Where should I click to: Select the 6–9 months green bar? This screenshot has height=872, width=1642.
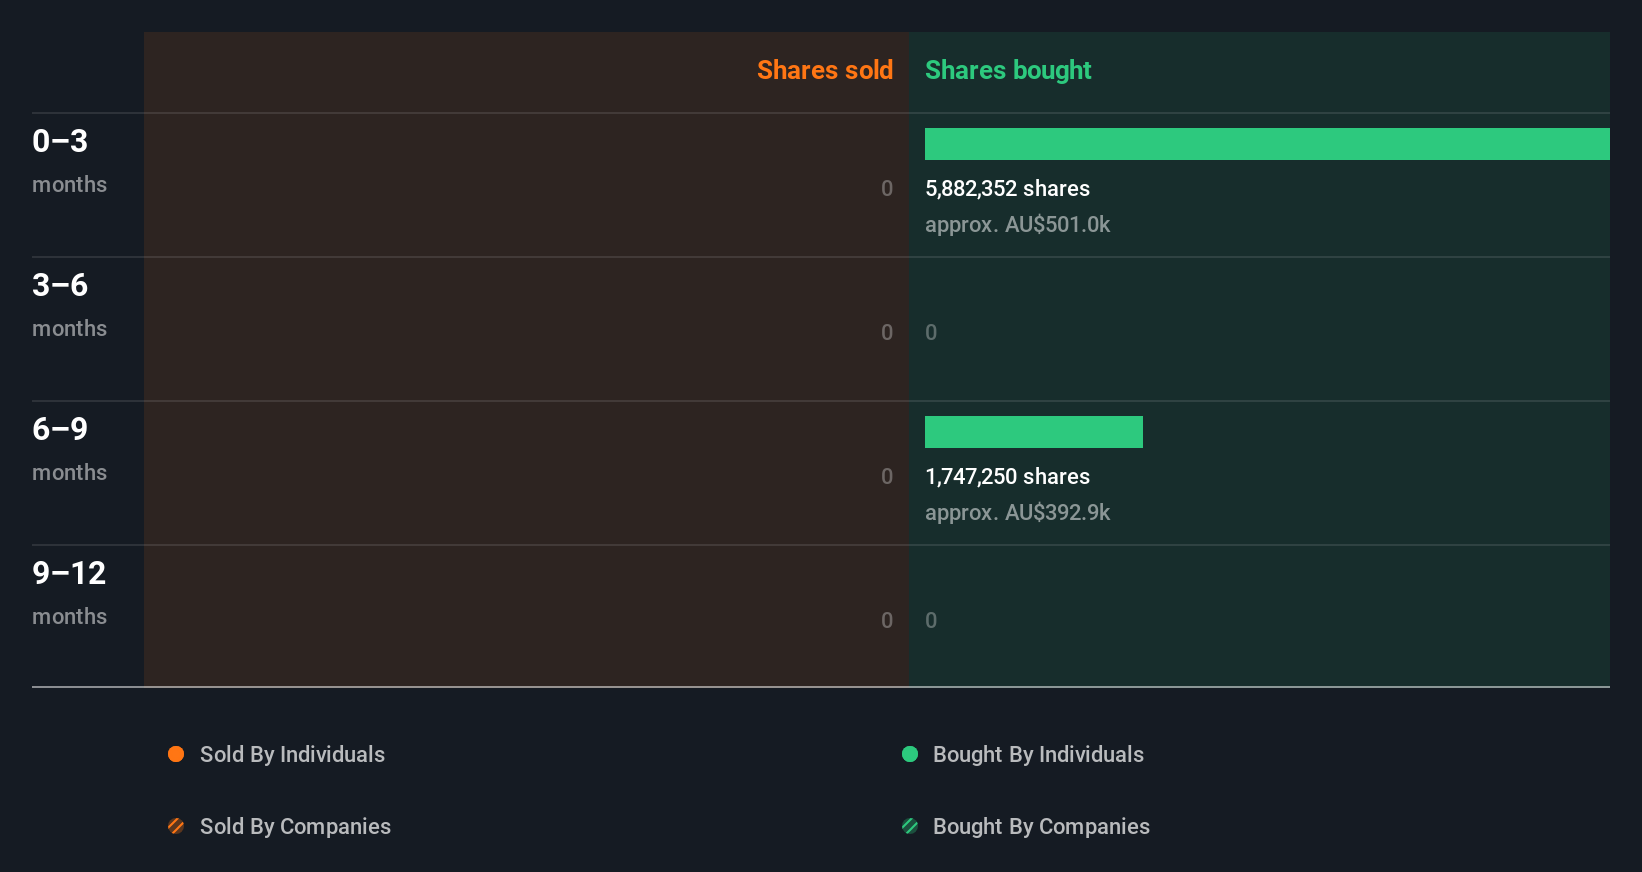coord(1034,432)
